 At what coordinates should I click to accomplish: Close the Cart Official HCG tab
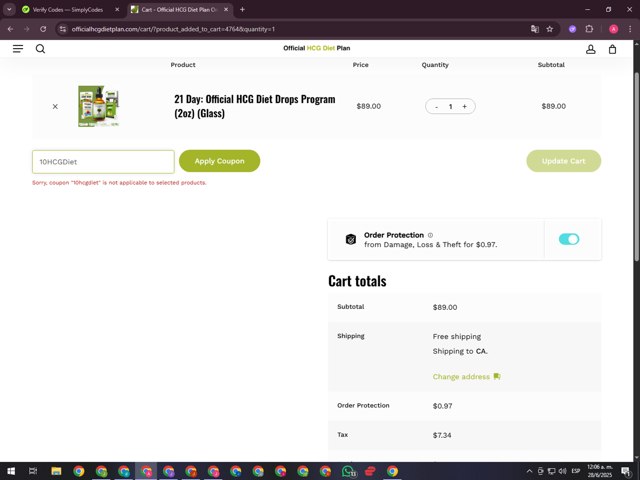(x=226, y=9)
